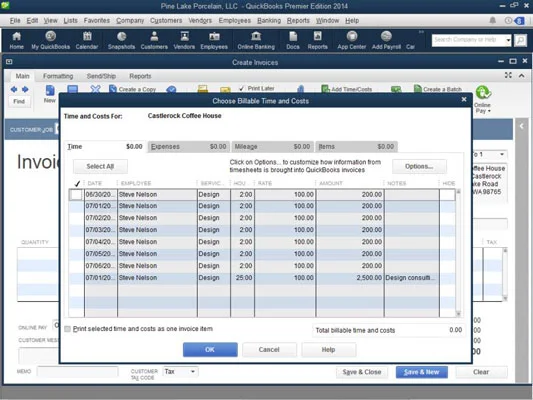The height and width of the screenshot is (400, 533).
Task: Toggle the Print Later checkbox
Action: click(241, 88)
